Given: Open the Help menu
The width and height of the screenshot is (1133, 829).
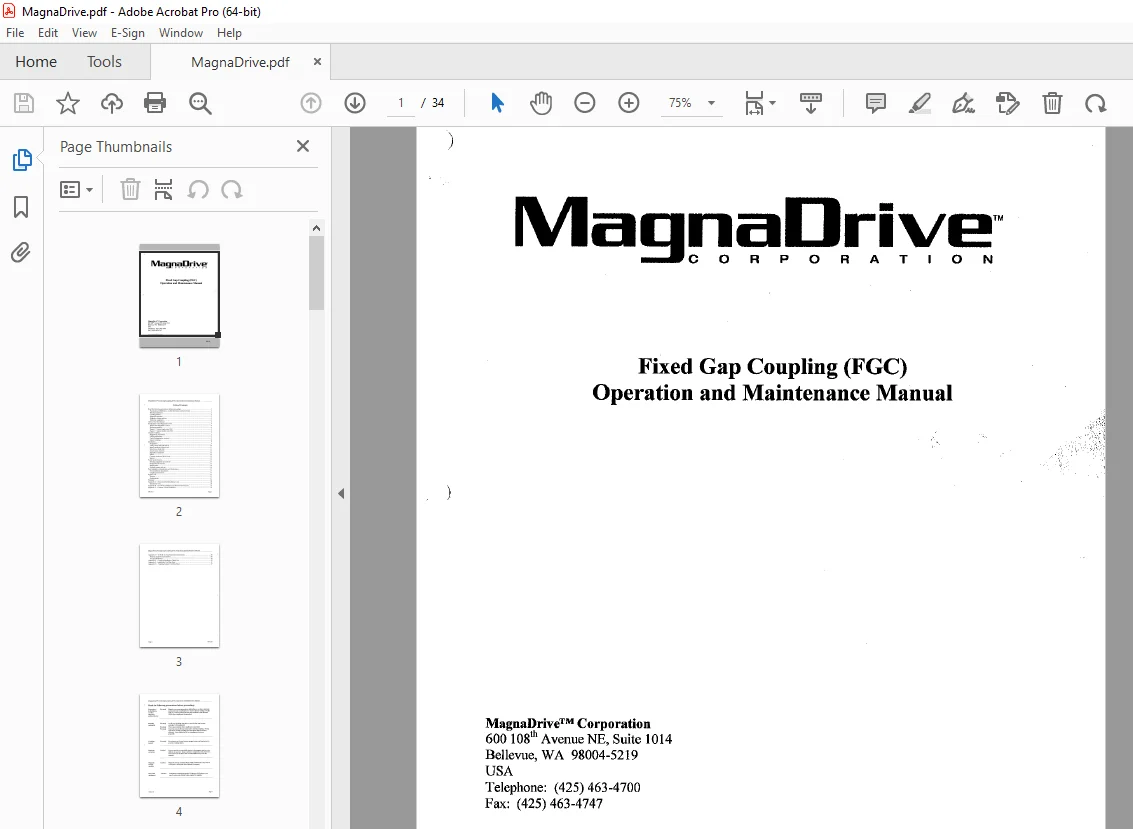Looking at the screenshot, I should pyautogui.click(x=229, y=33).
